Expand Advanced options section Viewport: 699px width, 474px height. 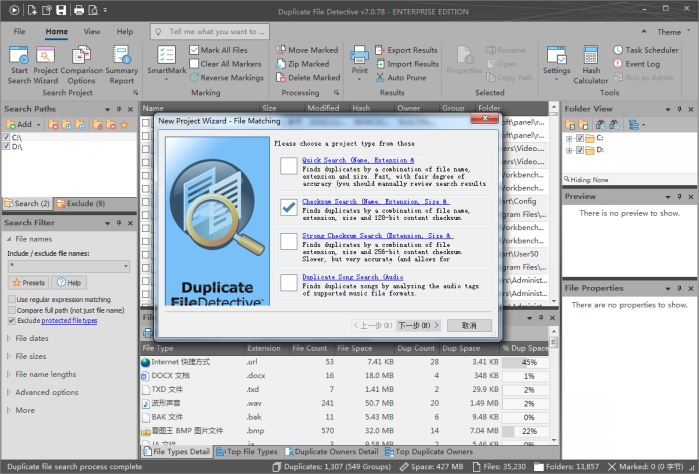click(8, 392)
